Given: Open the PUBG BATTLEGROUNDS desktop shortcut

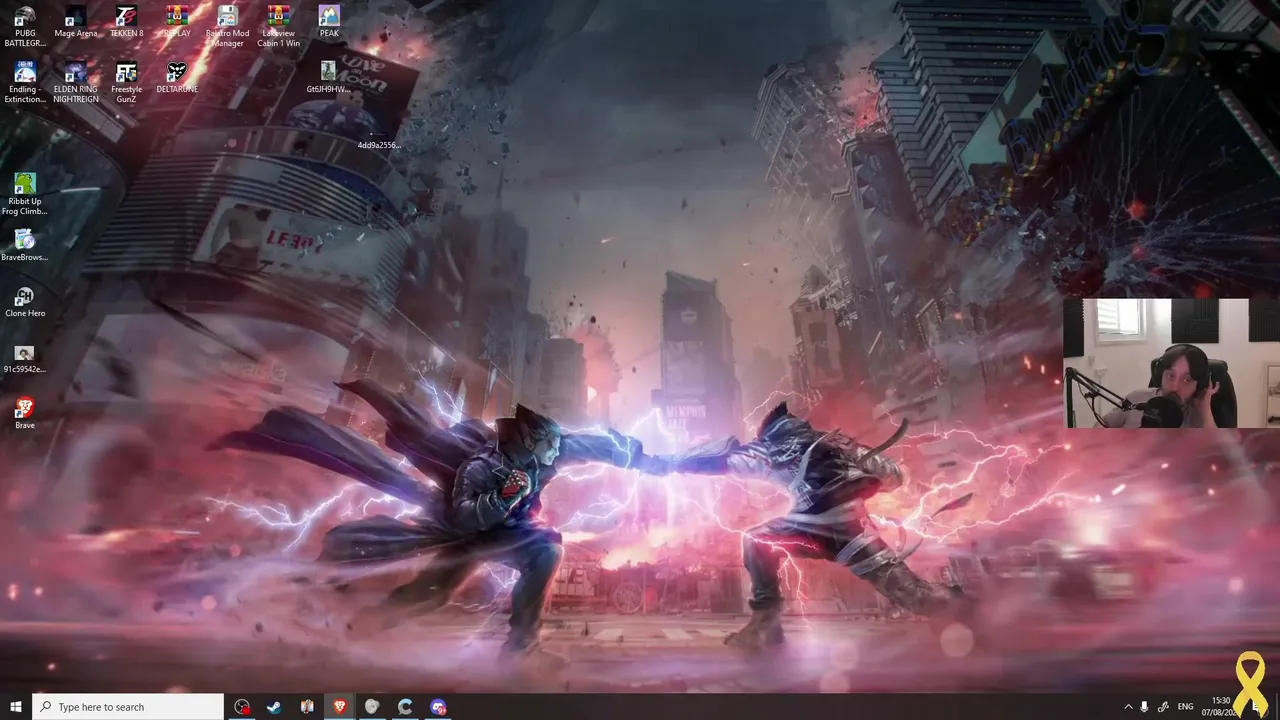Looking at the screenshot, I should tap(25, 27).
